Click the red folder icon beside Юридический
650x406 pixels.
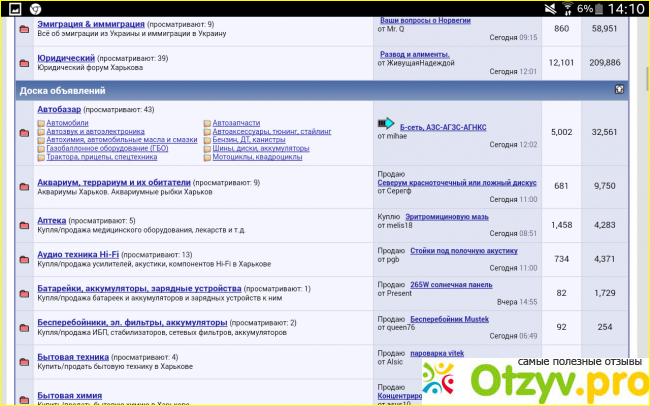click(25, 65)
